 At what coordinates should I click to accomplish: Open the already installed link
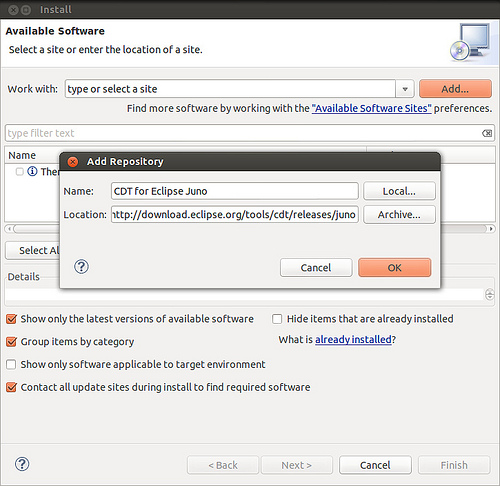[x=353, y=339]
